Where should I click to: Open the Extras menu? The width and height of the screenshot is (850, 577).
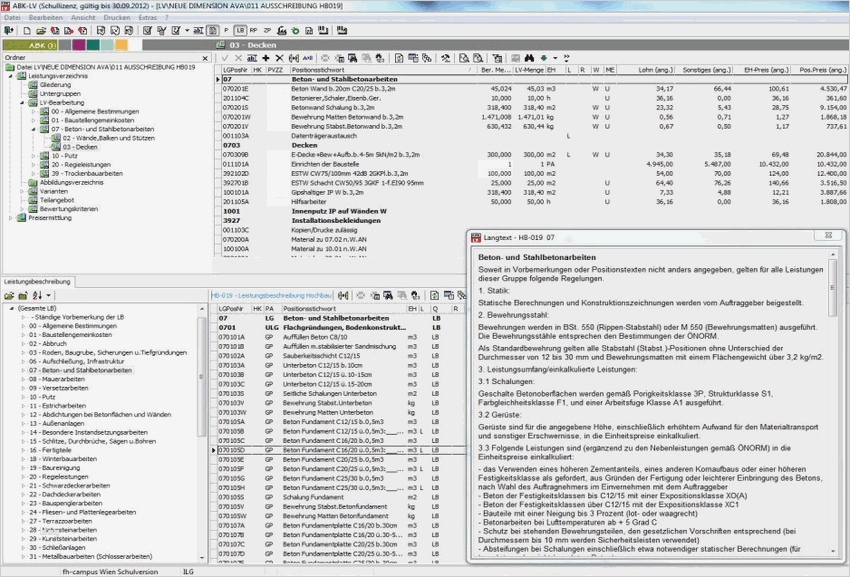pos(147,18)
